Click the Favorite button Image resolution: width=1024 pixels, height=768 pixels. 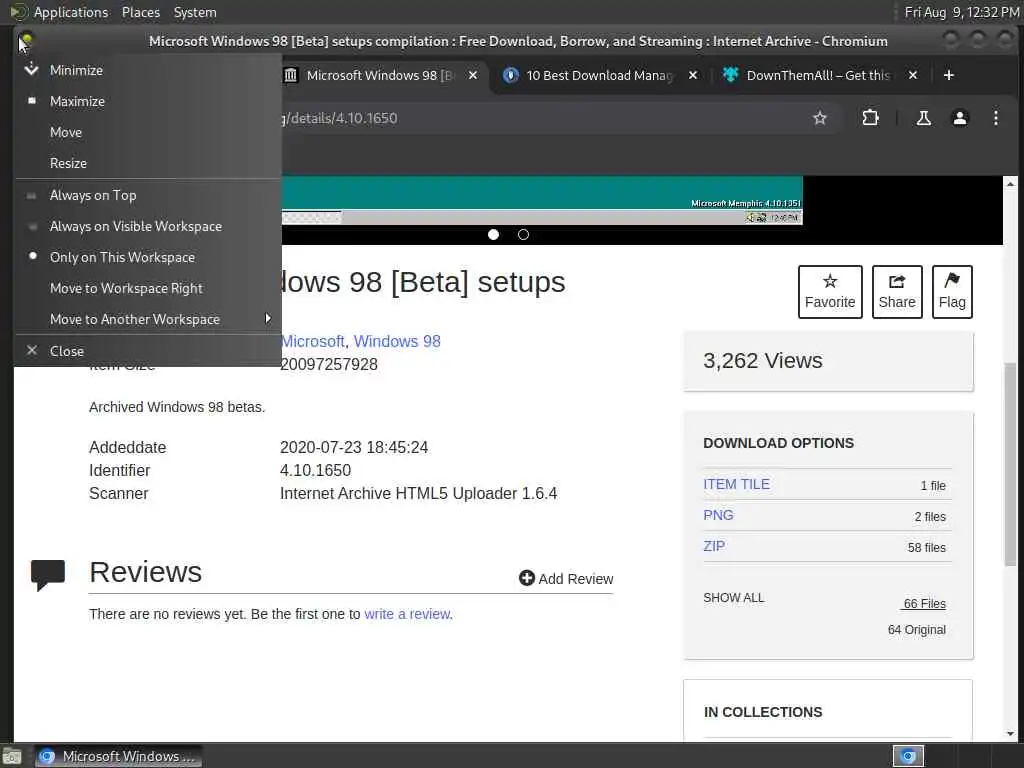(x=830, y=292)
